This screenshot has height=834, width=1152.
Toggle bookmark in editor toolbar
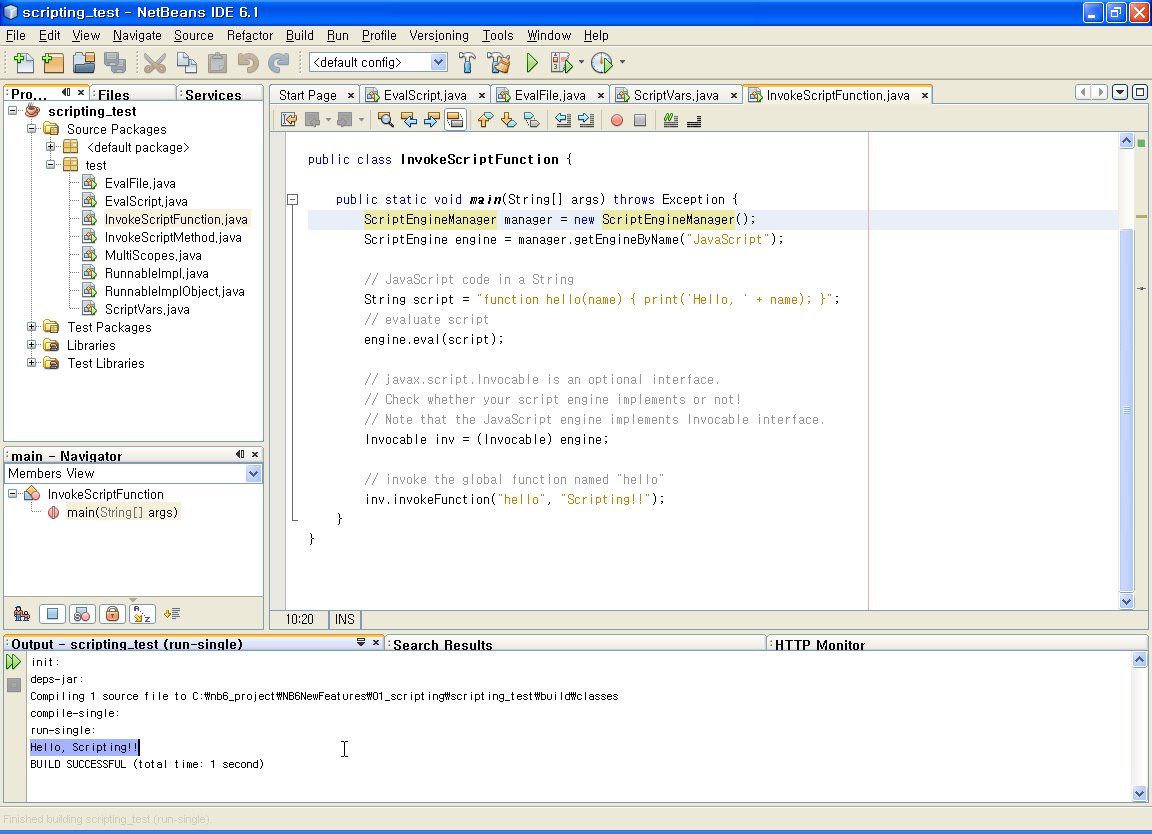tap(532, 120)
